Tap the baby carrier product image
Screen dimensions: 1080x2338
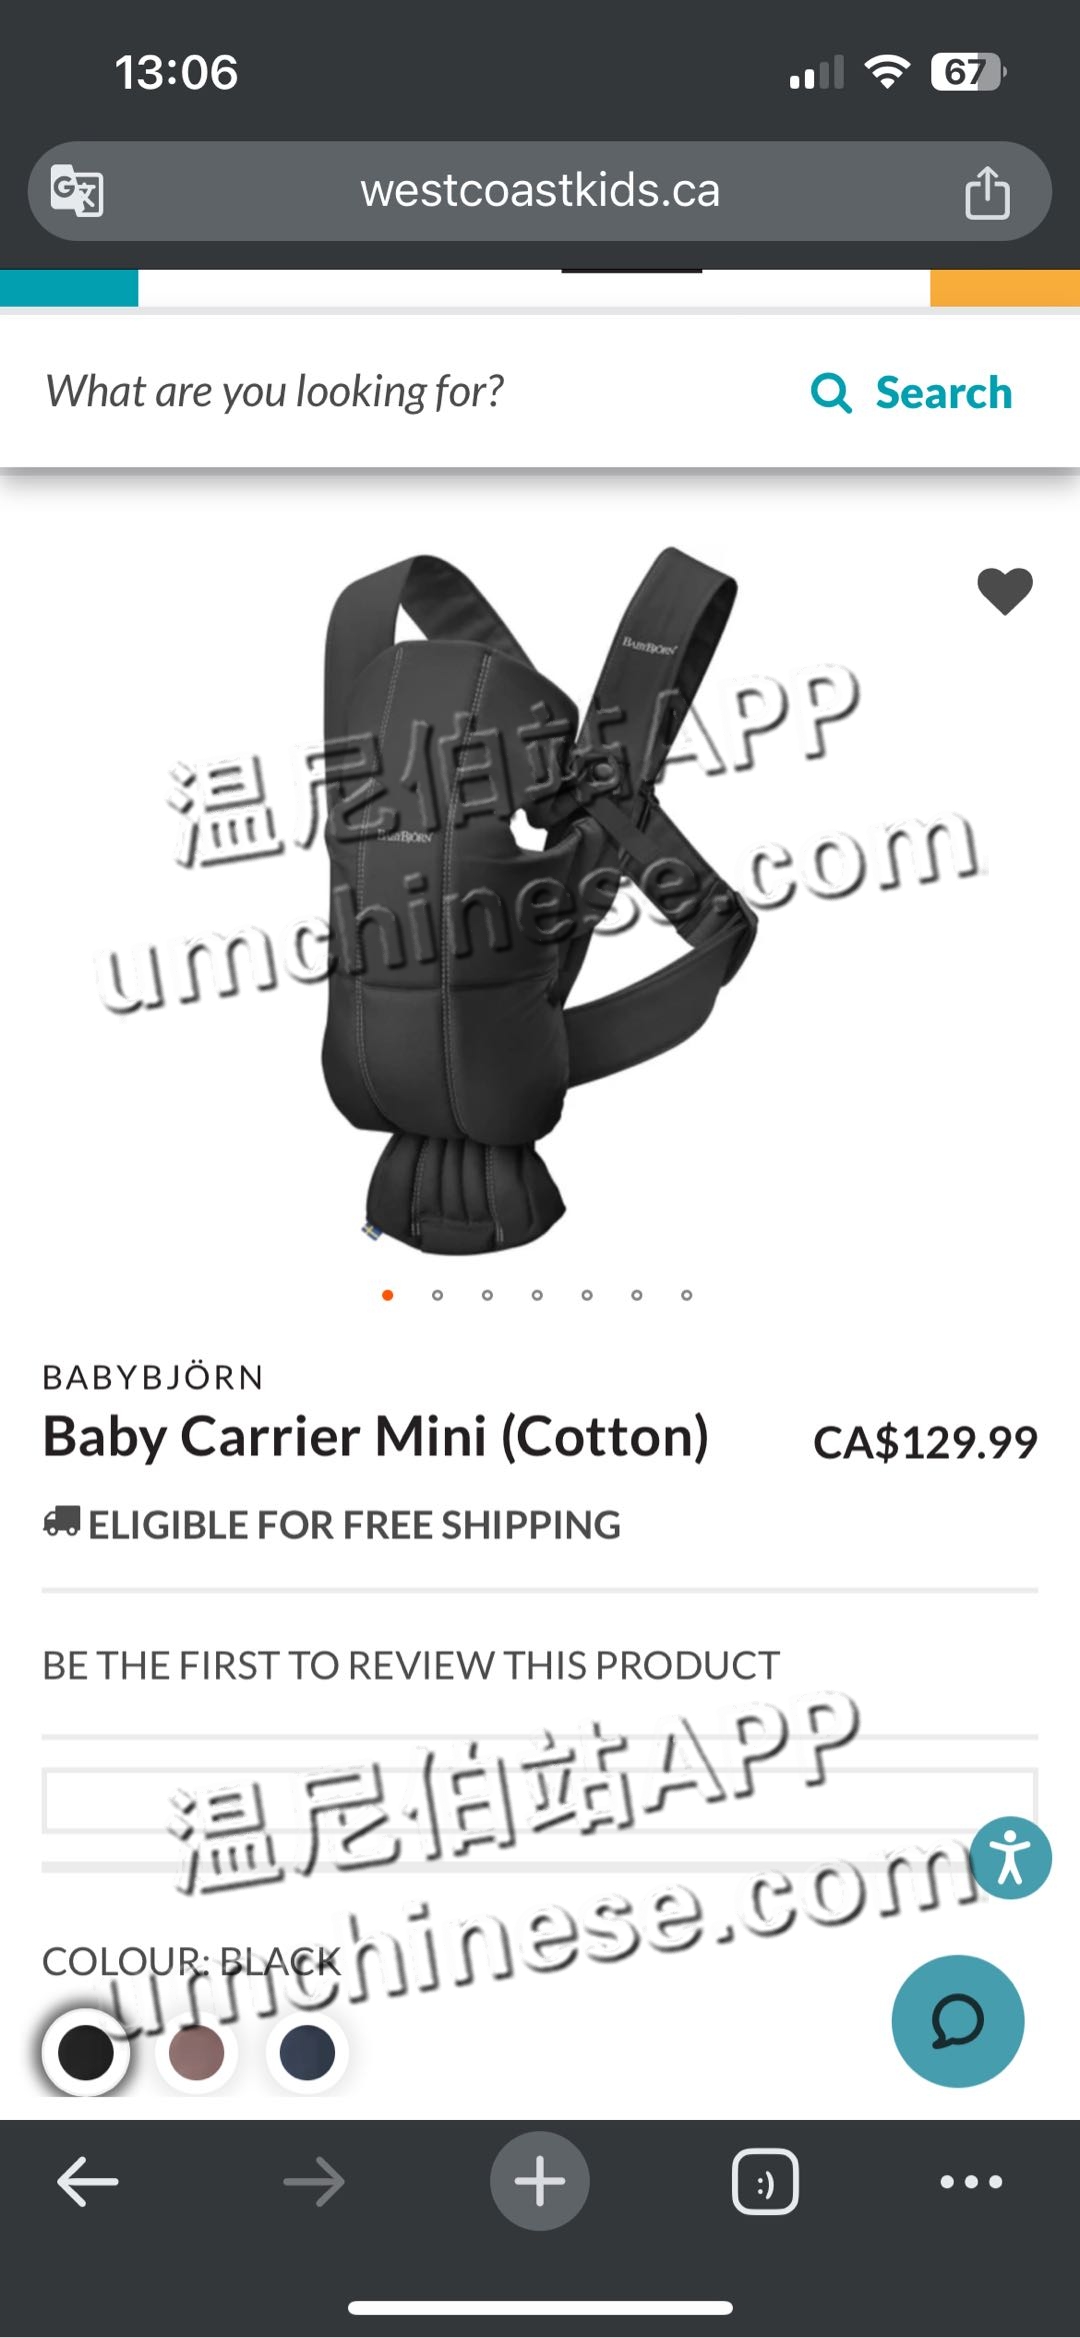pyautogui.click(x=540, y=900)
